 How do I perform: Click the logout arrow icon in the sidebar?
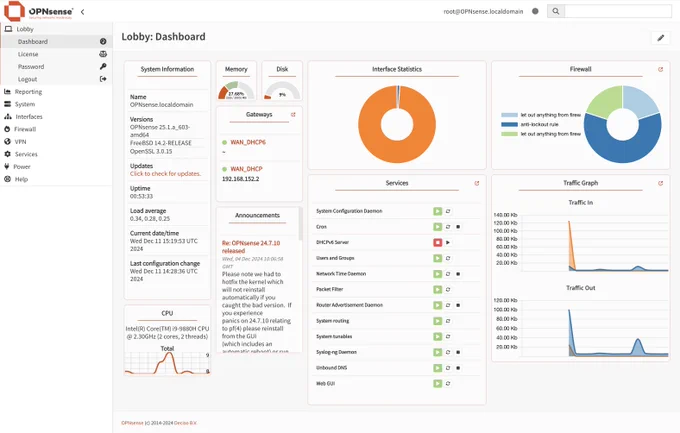[x=103, y=79]
